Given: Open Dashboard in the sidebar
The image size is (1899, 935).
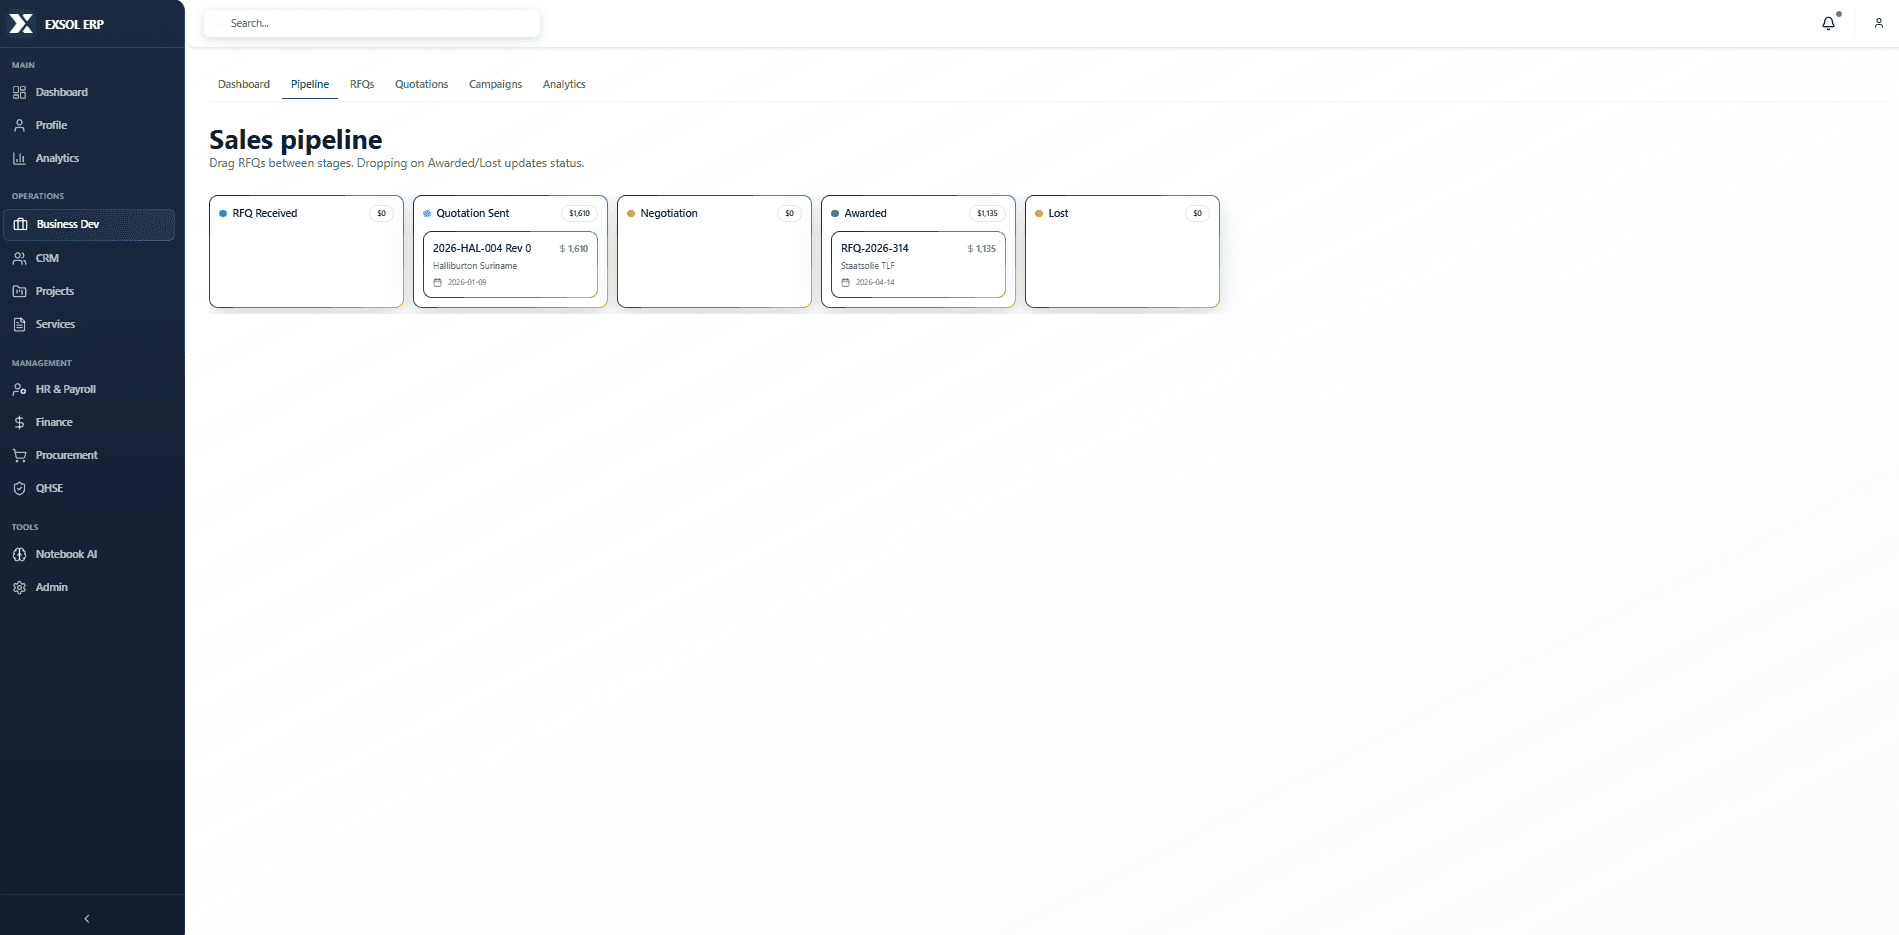Looking at the screenshot, I should (88, 92).
